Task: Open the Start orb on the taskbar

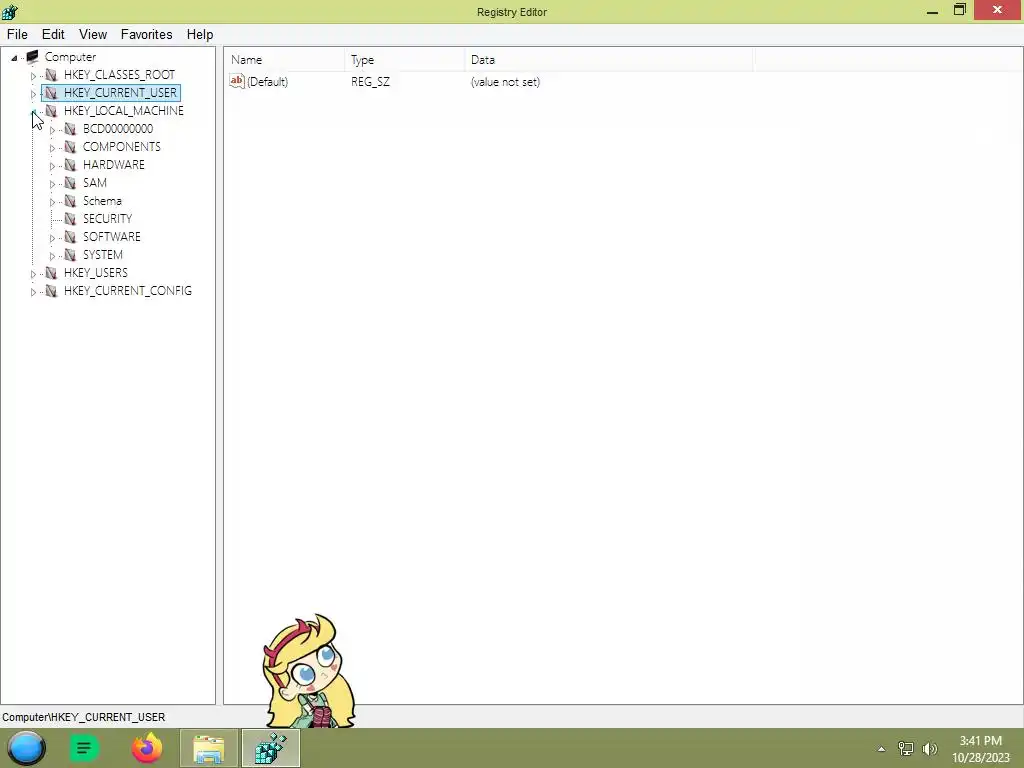Action: pos(27,748)
